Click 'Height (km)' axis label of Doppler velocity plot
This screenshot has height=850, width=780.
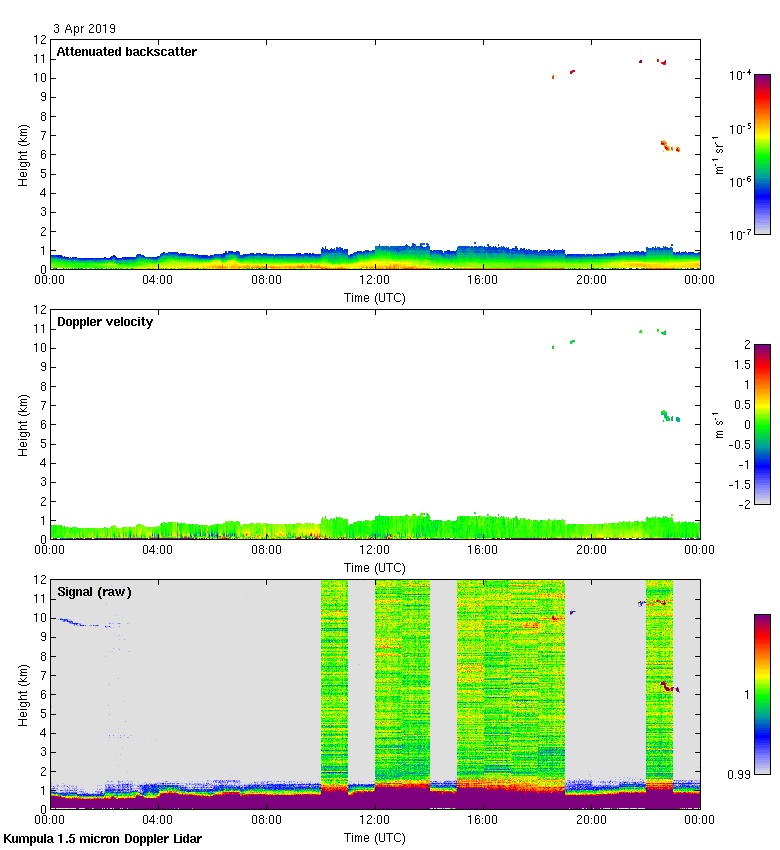pyautogui.click(x=23, y=424)
